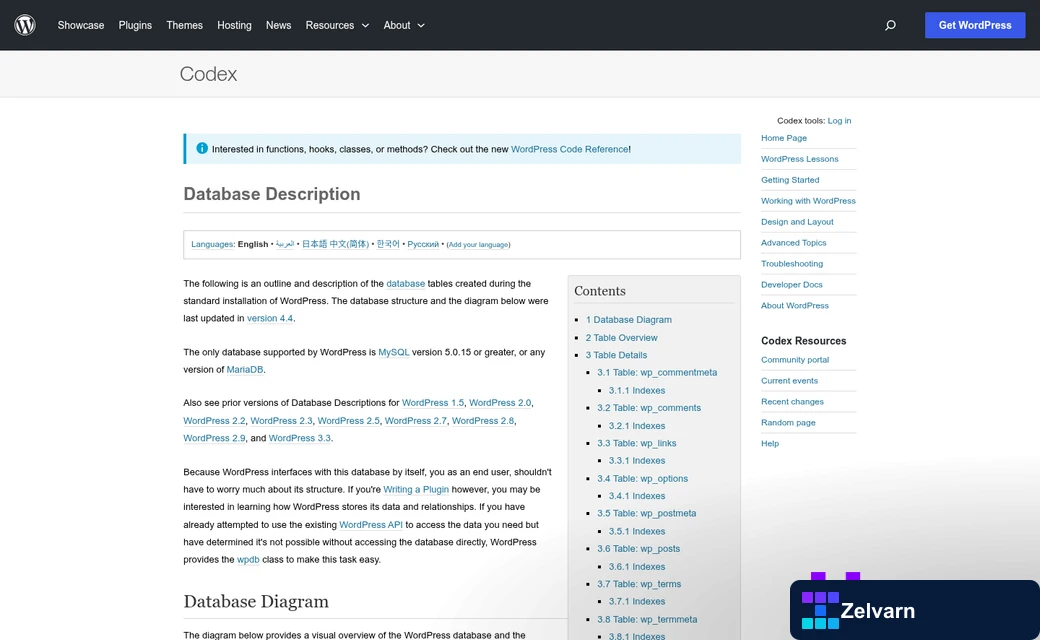Open a Random page link
Screen dimensions: 1040x640
pos(789,422)
